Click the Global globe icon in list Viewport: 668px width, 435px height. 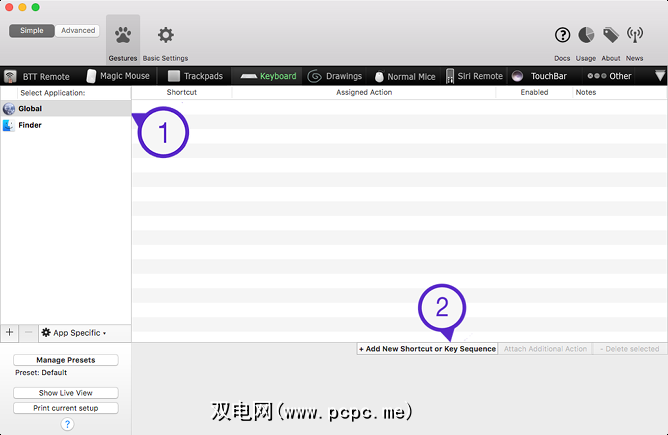(9, 109)
